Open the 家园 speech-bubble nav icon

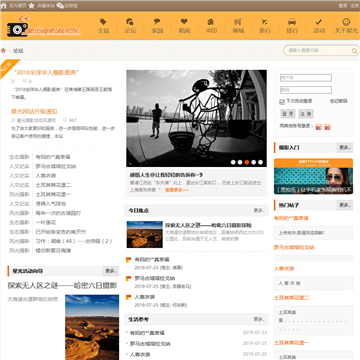[x=157, y=22]
